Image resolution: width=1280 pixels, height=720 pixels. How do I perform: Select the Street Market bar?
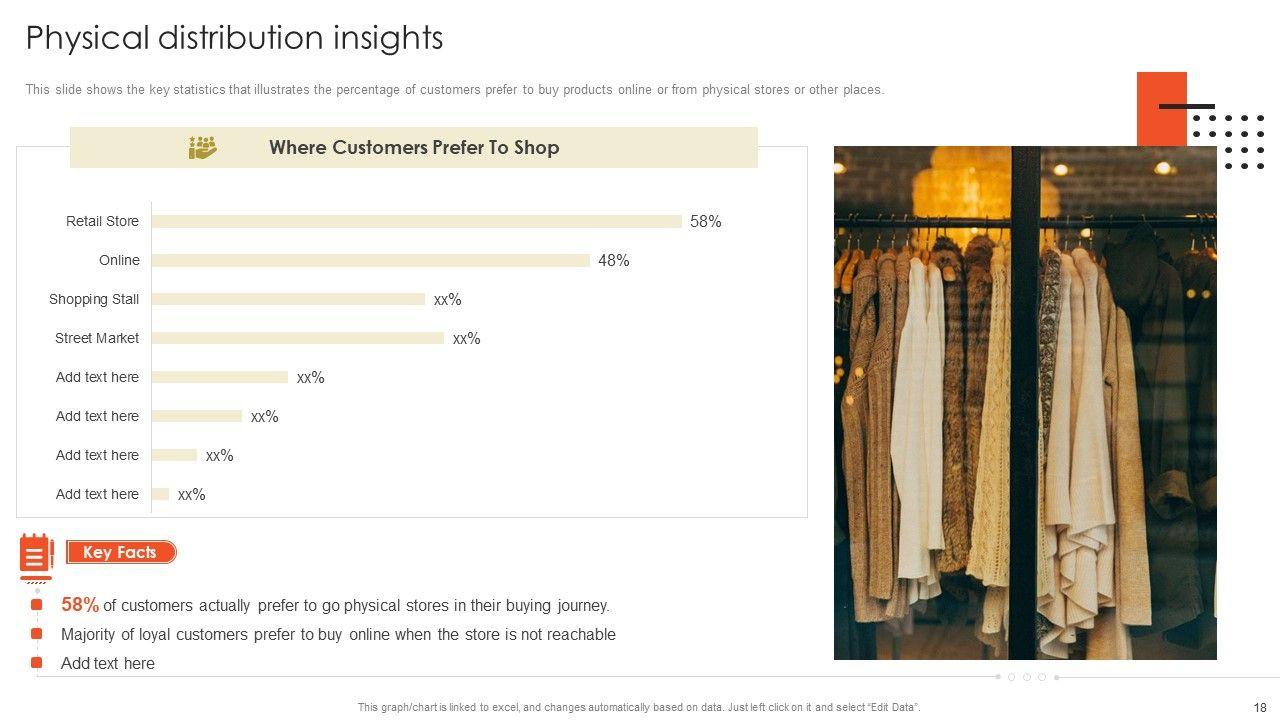[x=297, y=338]
